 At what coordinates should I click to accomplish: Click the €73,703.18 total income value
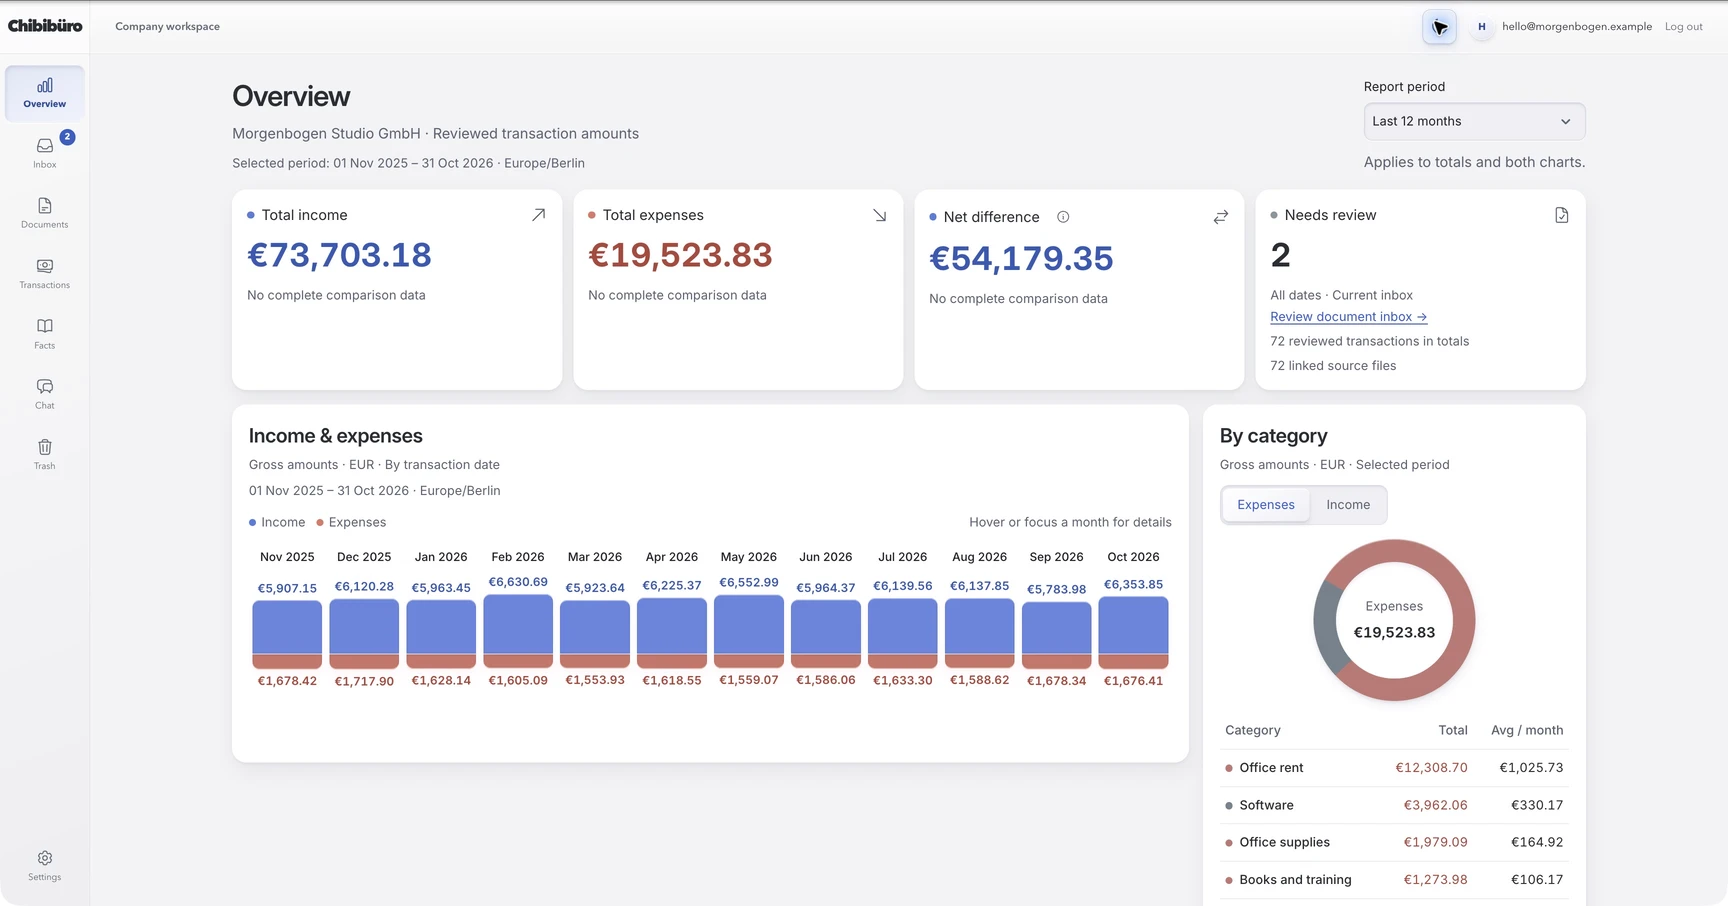click(339, 255)
